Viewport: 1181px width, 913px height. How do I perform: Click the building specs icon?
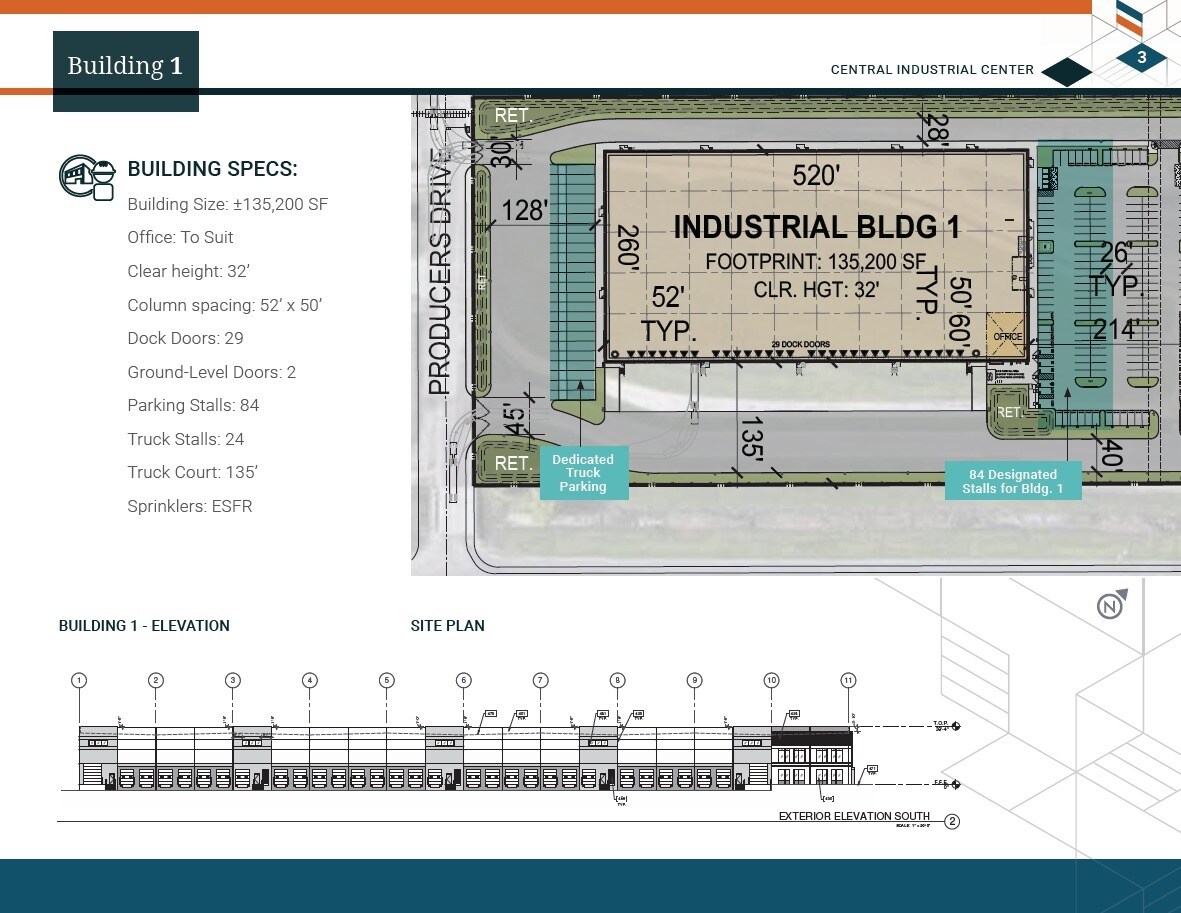[x=87, y=177]
